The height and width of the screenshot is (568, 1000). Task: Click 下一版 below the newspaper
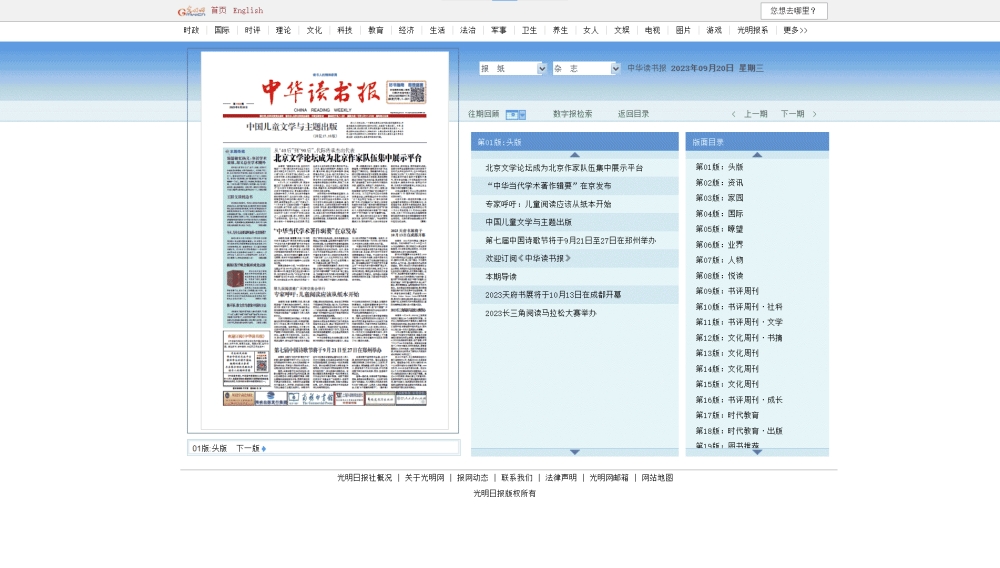pos(247,448)
